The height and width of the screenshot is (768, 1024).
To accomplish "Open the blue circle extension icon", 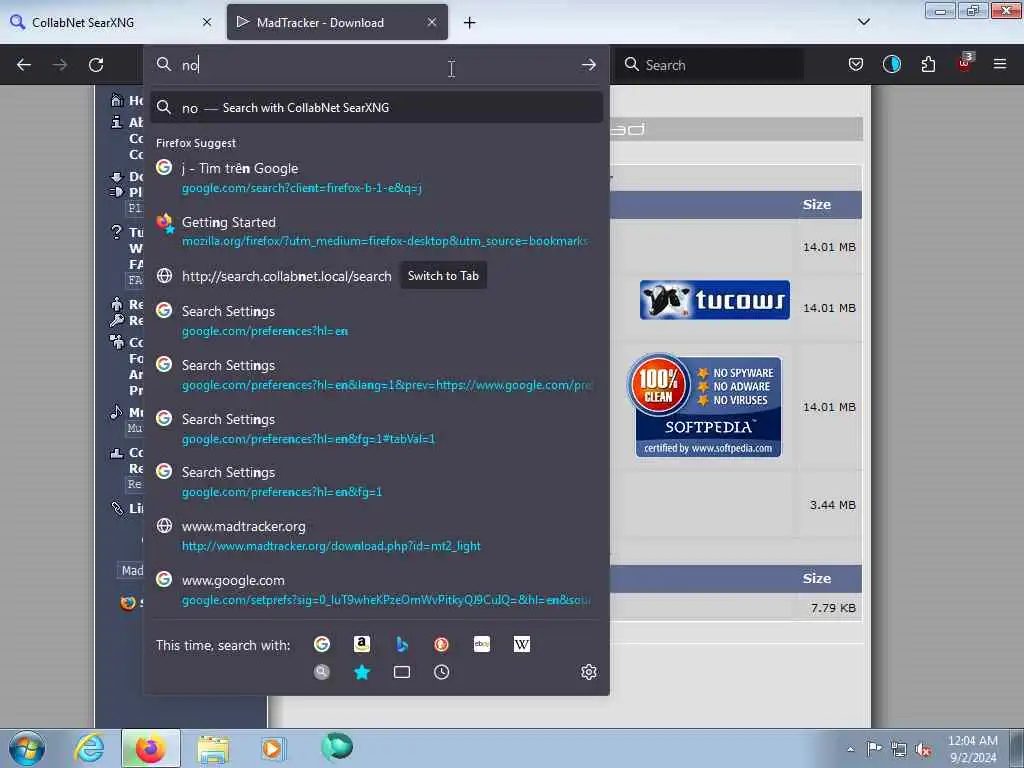I will [891, 65].
